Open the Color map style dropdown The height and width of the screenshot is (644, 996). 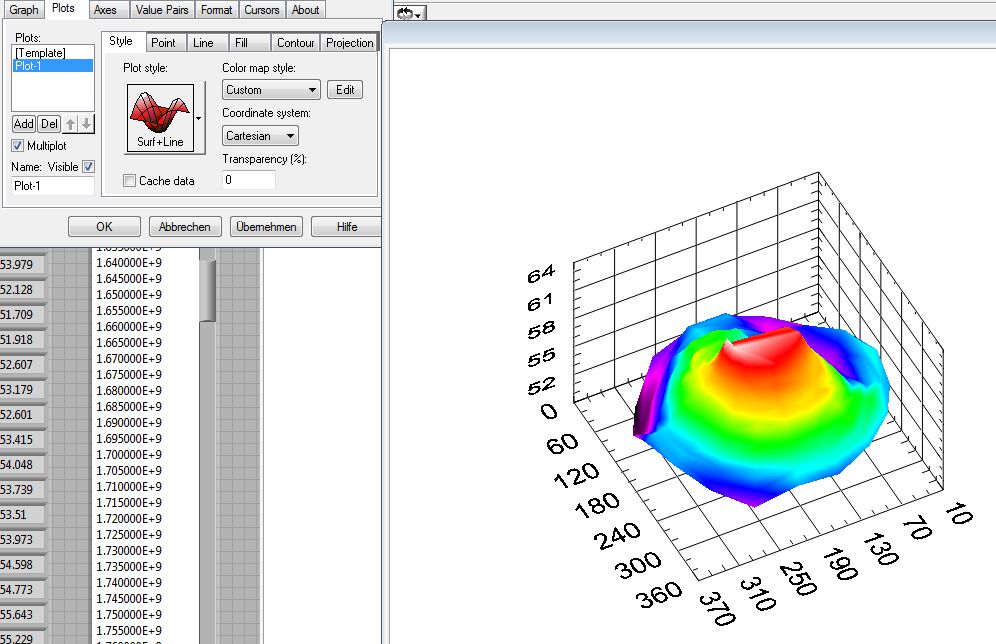tap(271, 90)
